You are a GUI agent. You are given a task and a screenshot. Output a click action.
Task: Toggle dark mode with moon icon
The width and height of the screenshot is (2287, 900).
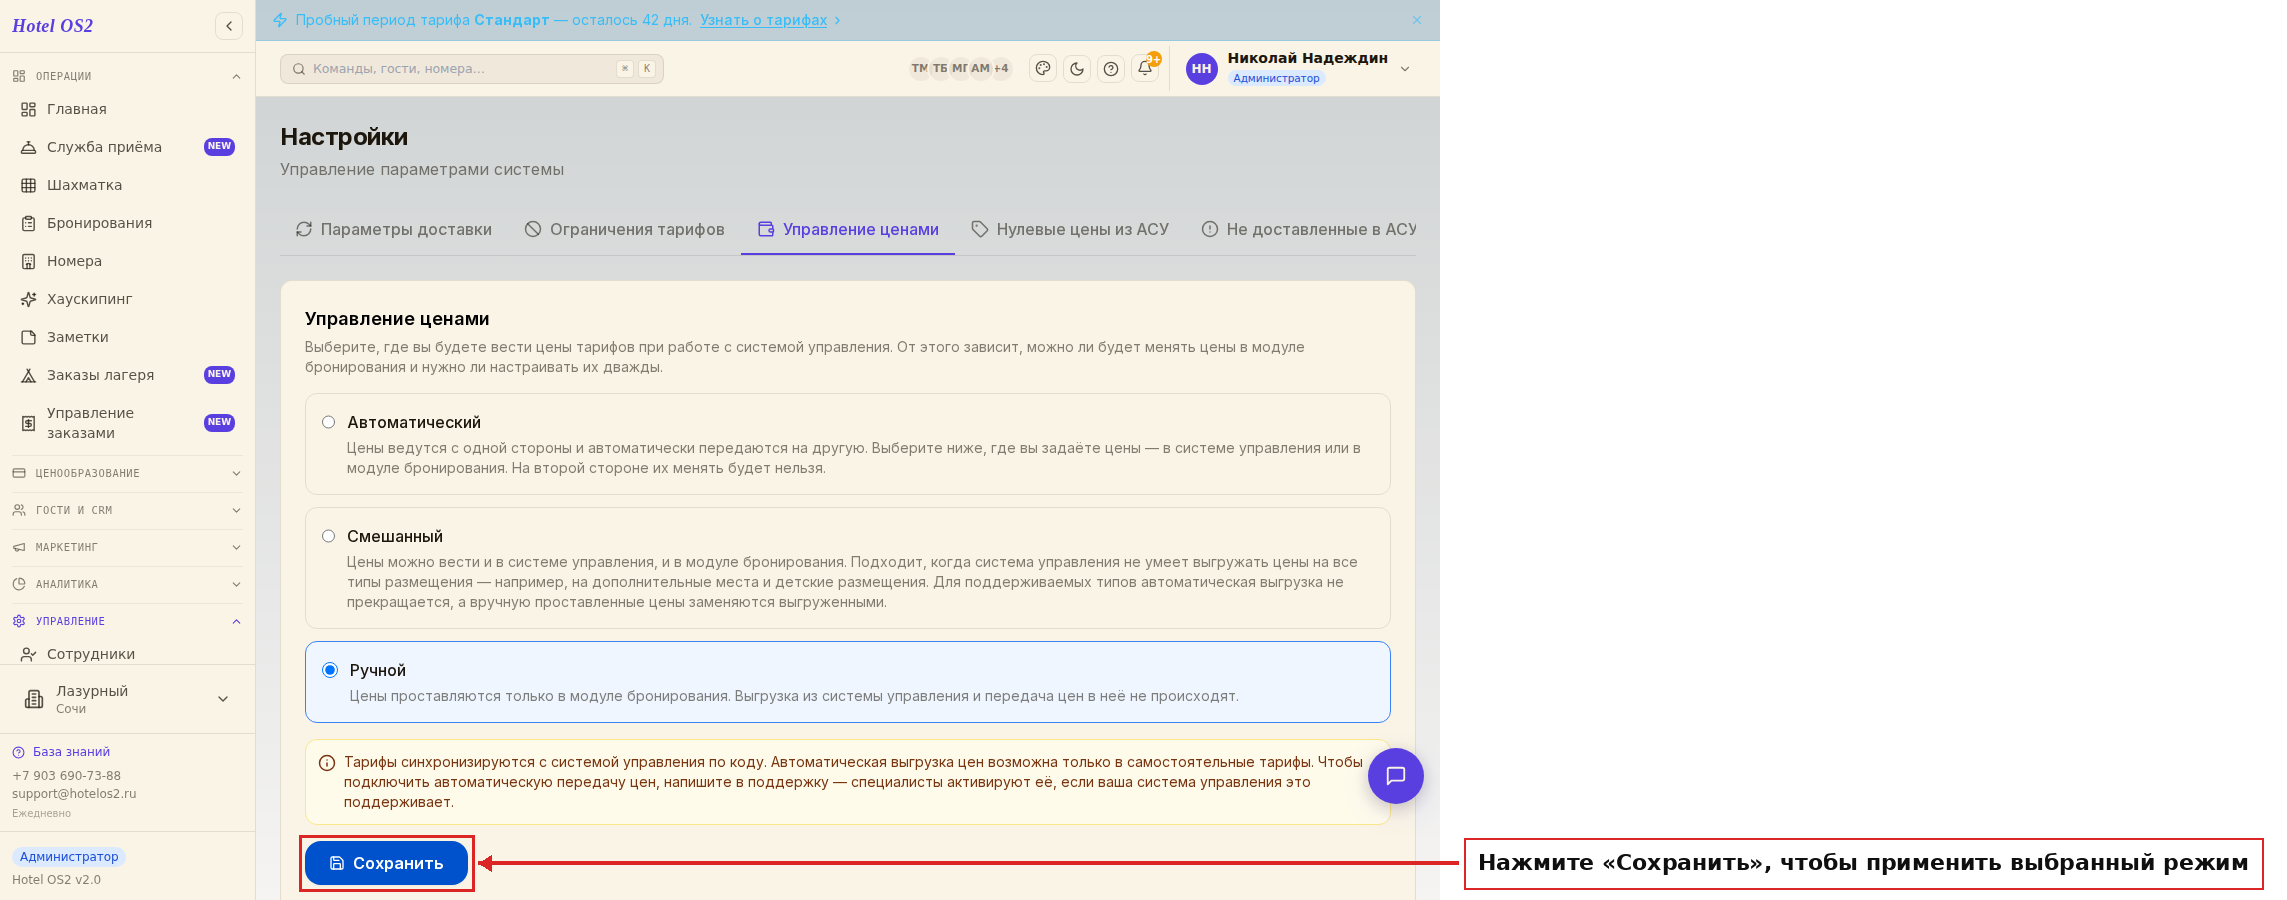(x=1077, y=69)
